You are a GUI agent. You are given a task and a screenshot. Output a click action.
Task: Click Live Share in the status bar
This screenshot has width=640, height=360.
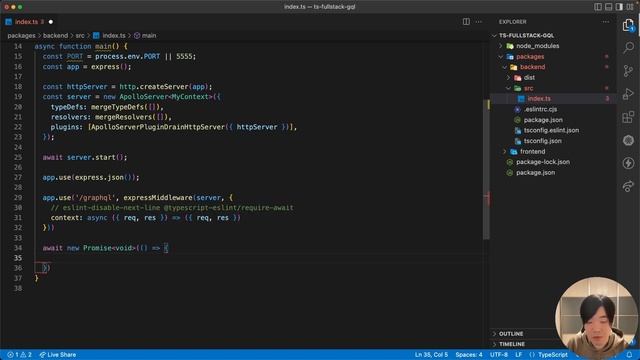coord(58,355)
